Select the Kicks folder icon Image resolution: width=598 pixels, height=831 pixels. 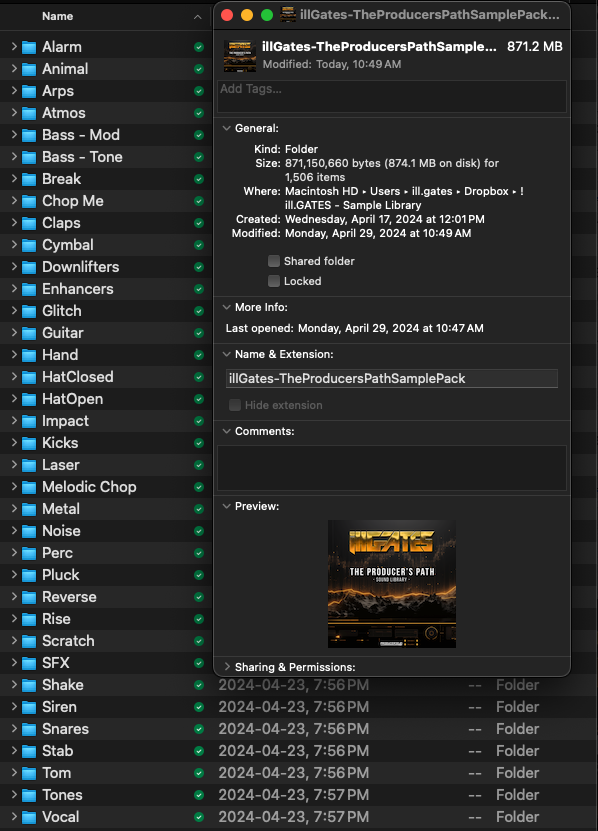click(x=29, y=443)
